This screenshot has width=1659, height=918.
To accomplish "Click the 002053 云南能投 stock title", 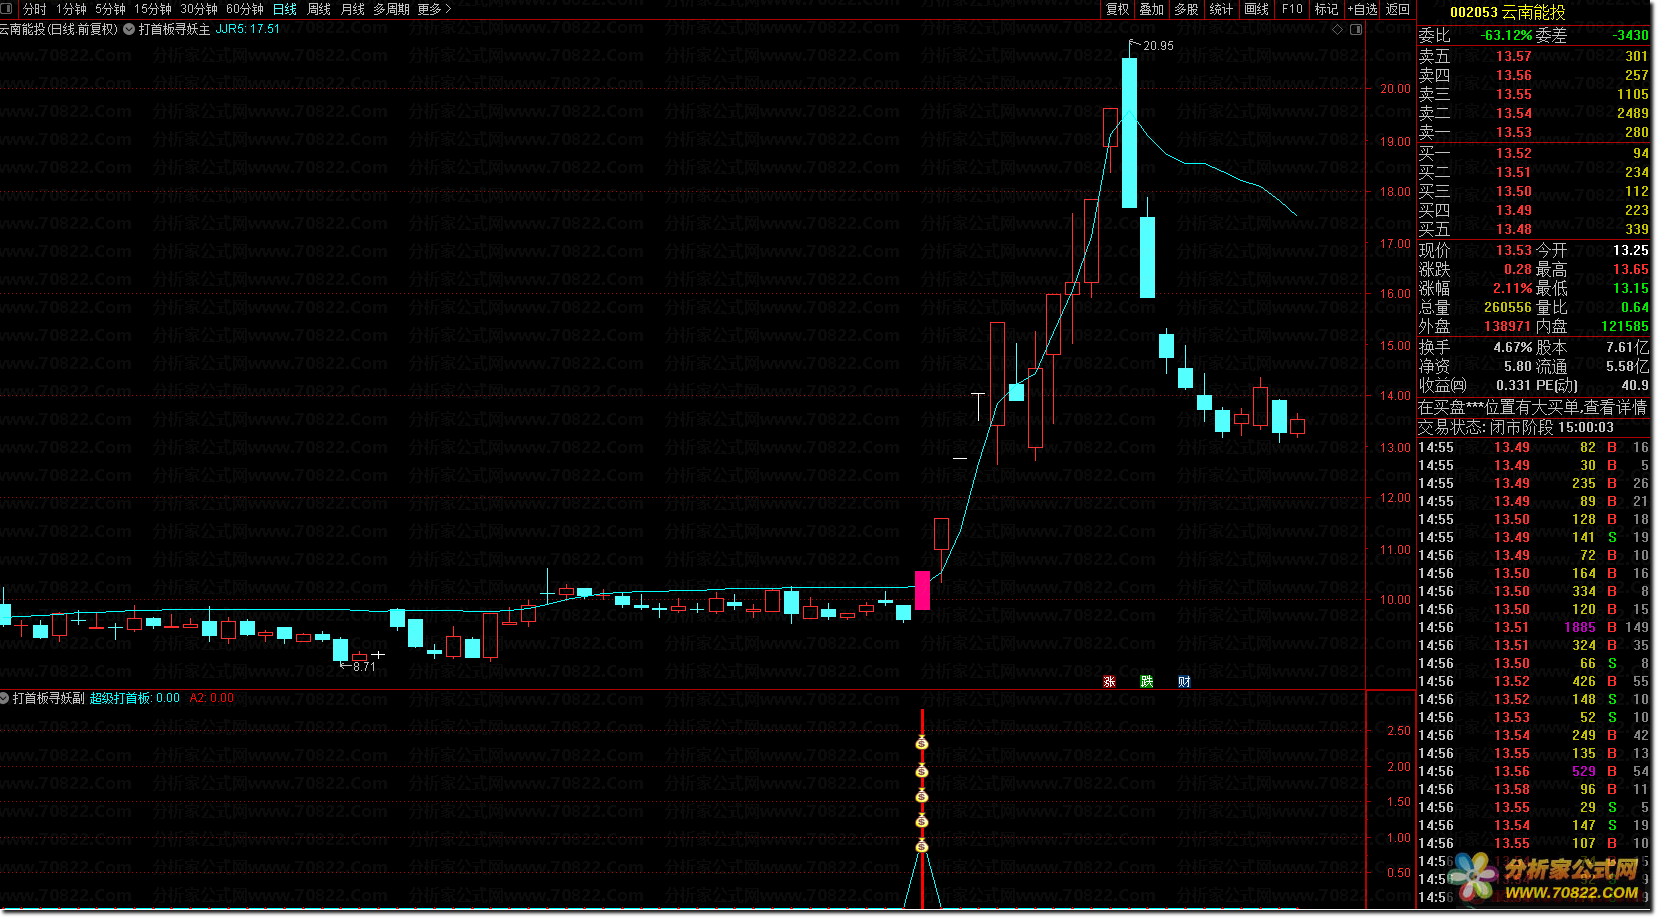I will click(1507, 12).
